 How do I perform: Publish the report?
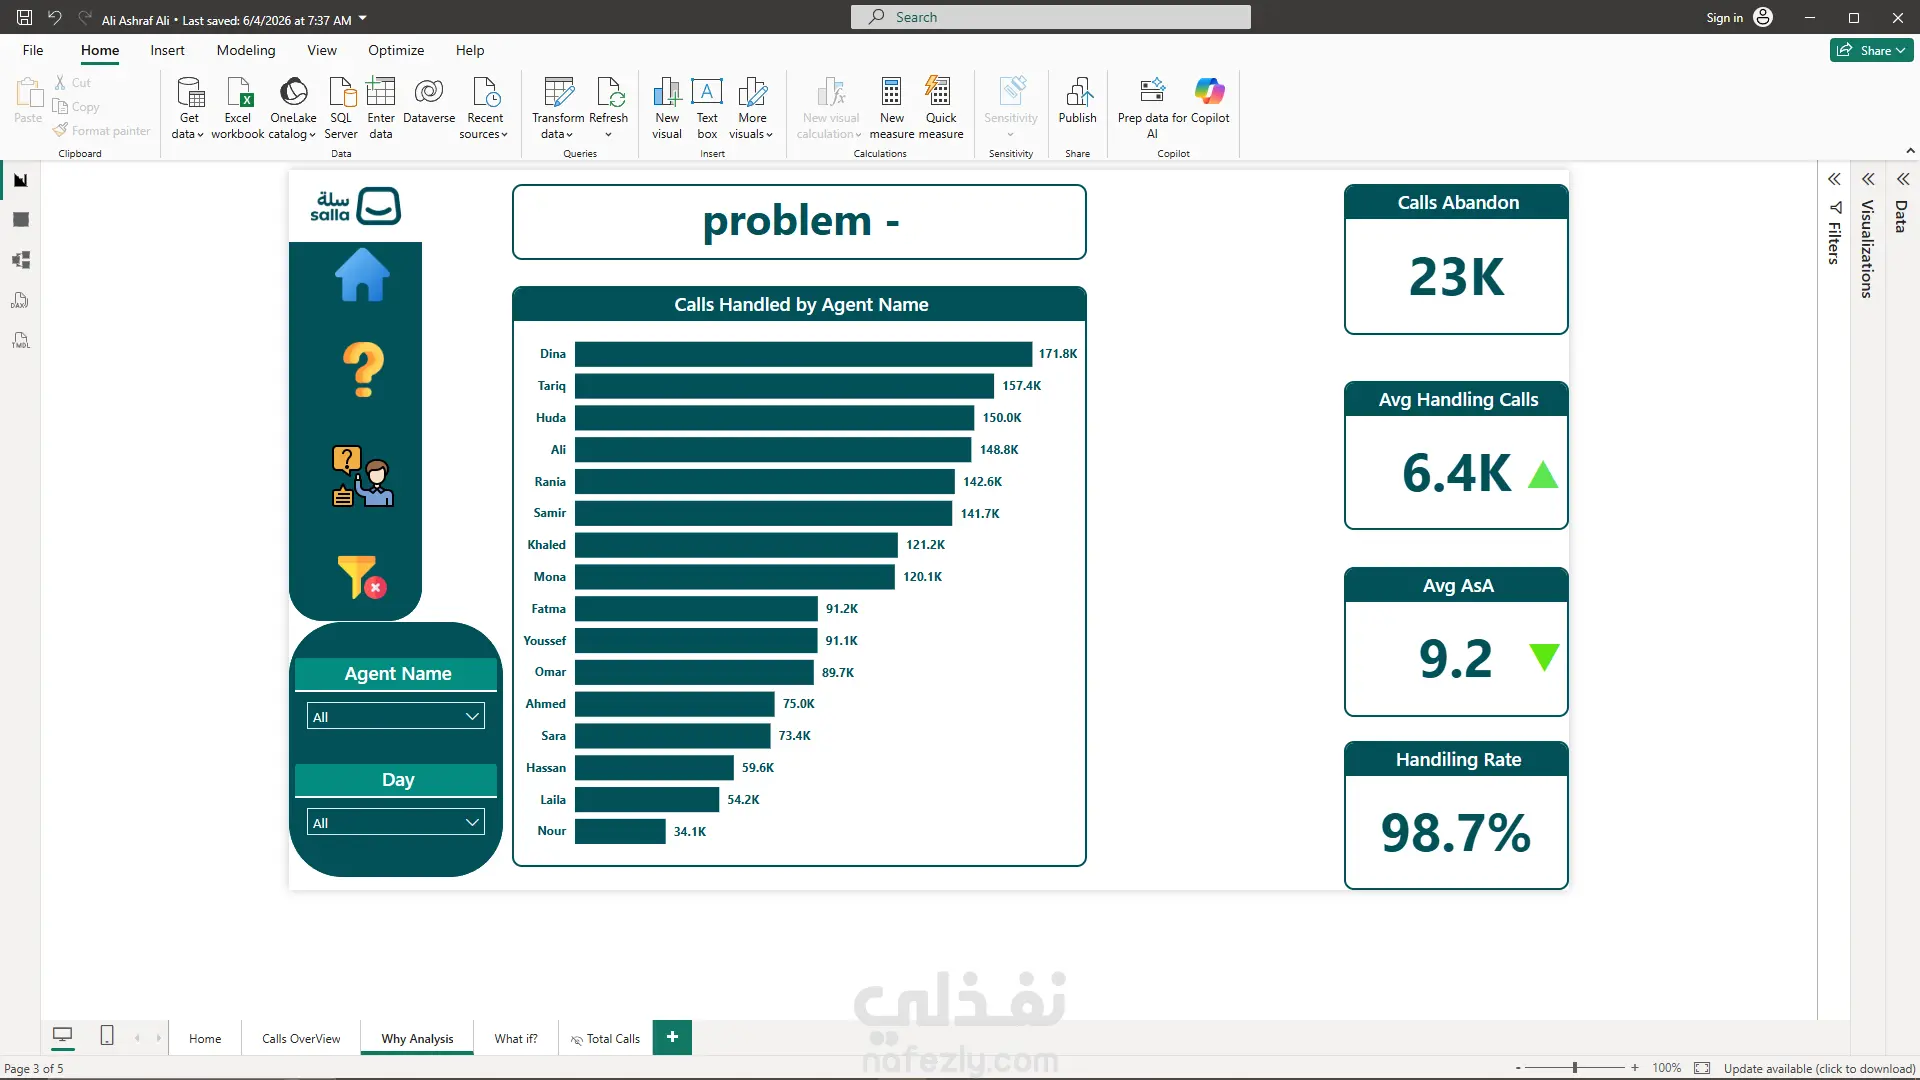1078,100
